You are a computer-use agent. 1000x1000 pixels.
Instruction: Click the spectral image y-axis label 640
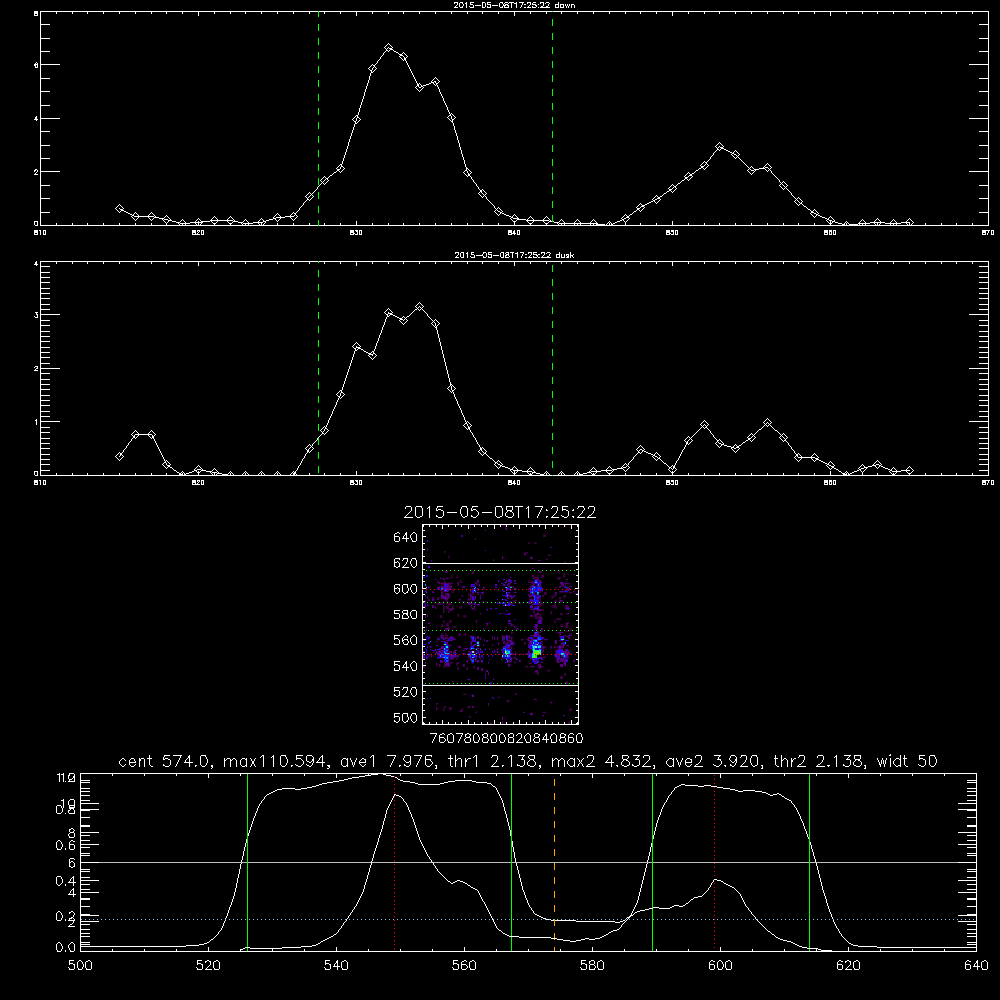[x=406, y=538]
